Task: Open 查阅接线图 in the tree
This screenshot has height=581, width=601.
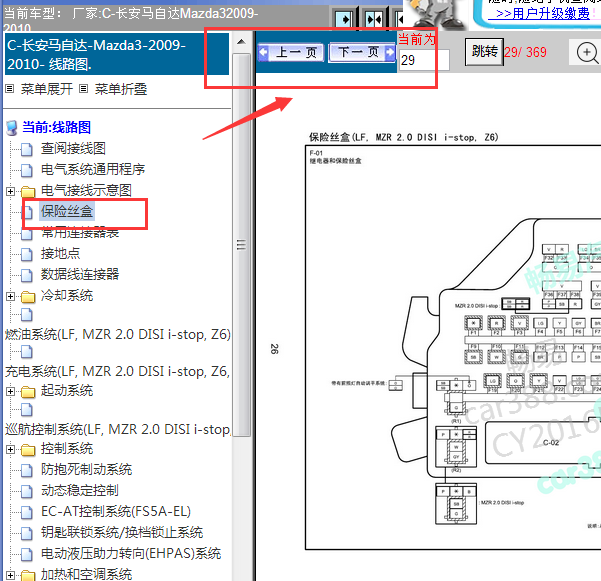Action: [x=73, y=148]
